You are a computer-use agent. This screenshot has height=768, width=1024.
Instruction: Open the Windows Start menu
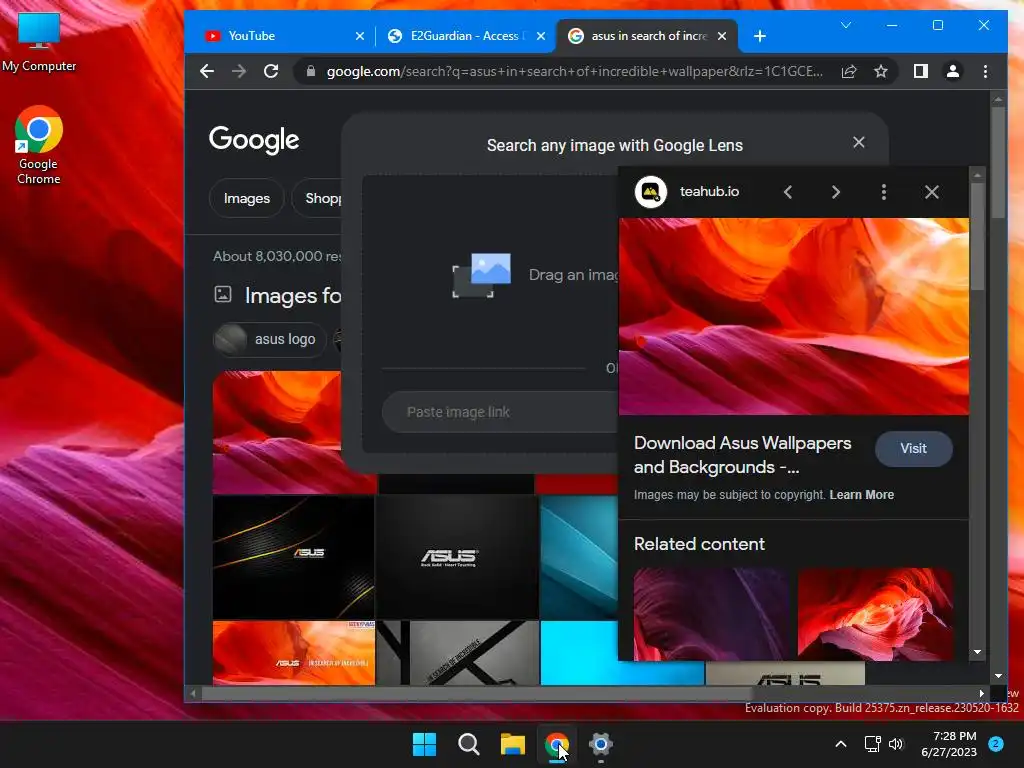point(424,744)
